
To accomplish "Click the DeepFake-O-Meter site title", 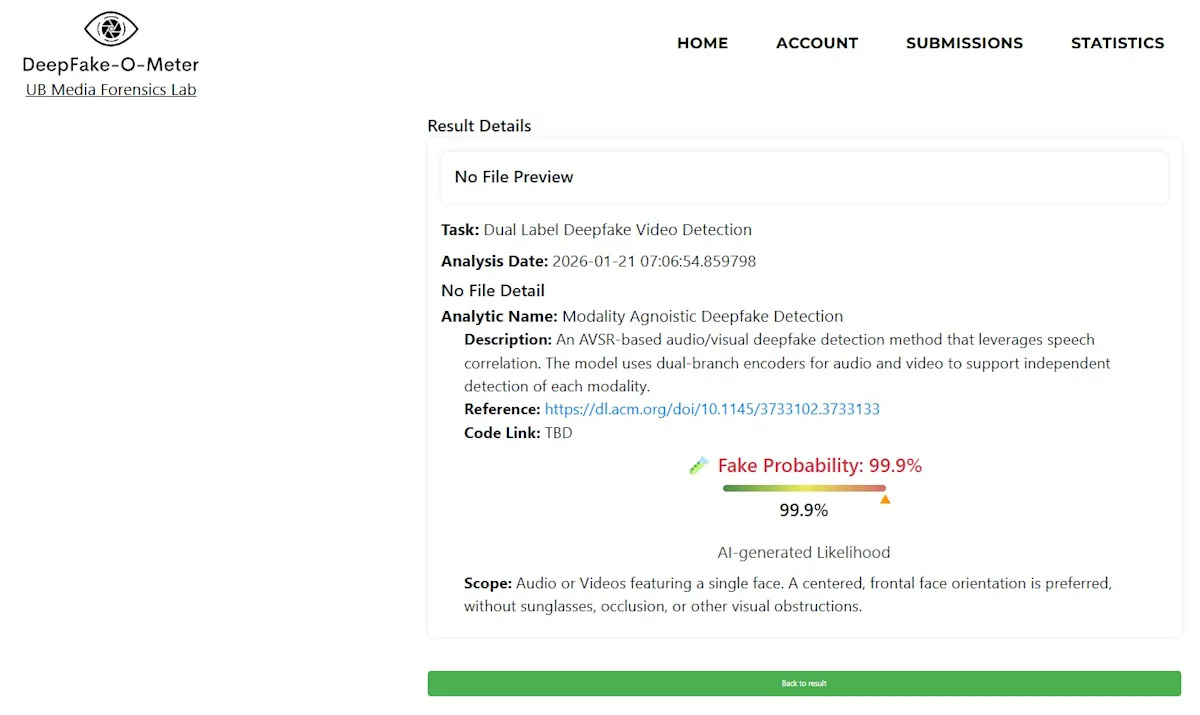I will tap(111, 65).
